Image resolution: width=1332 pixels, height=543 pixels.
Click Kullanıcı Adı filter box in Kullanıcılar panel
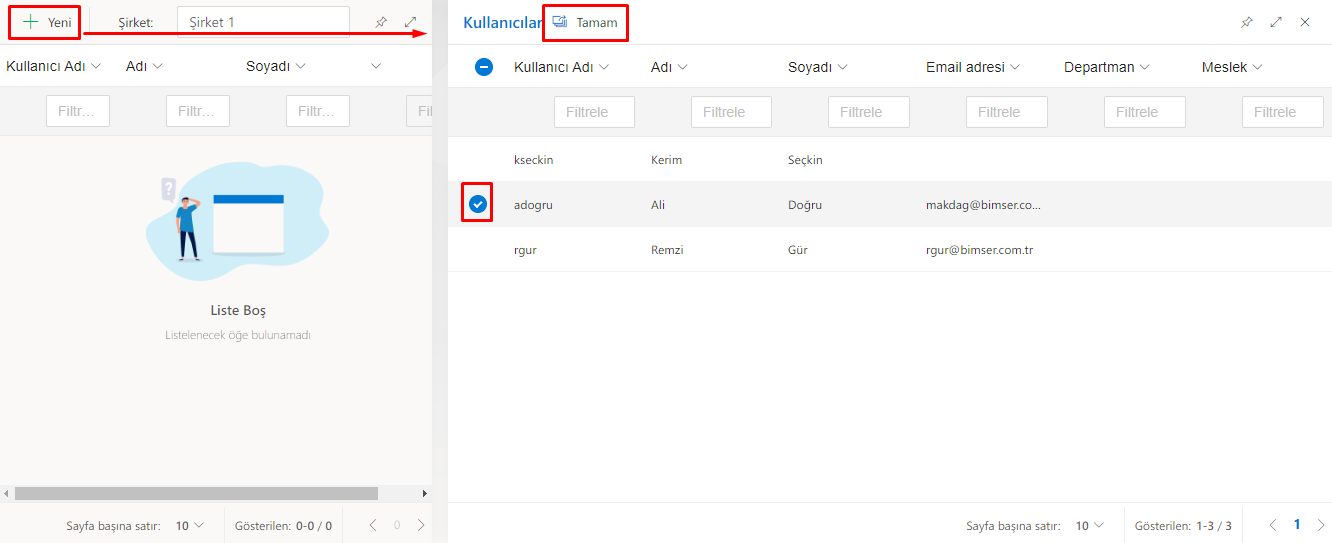click(x=594, y=112)
